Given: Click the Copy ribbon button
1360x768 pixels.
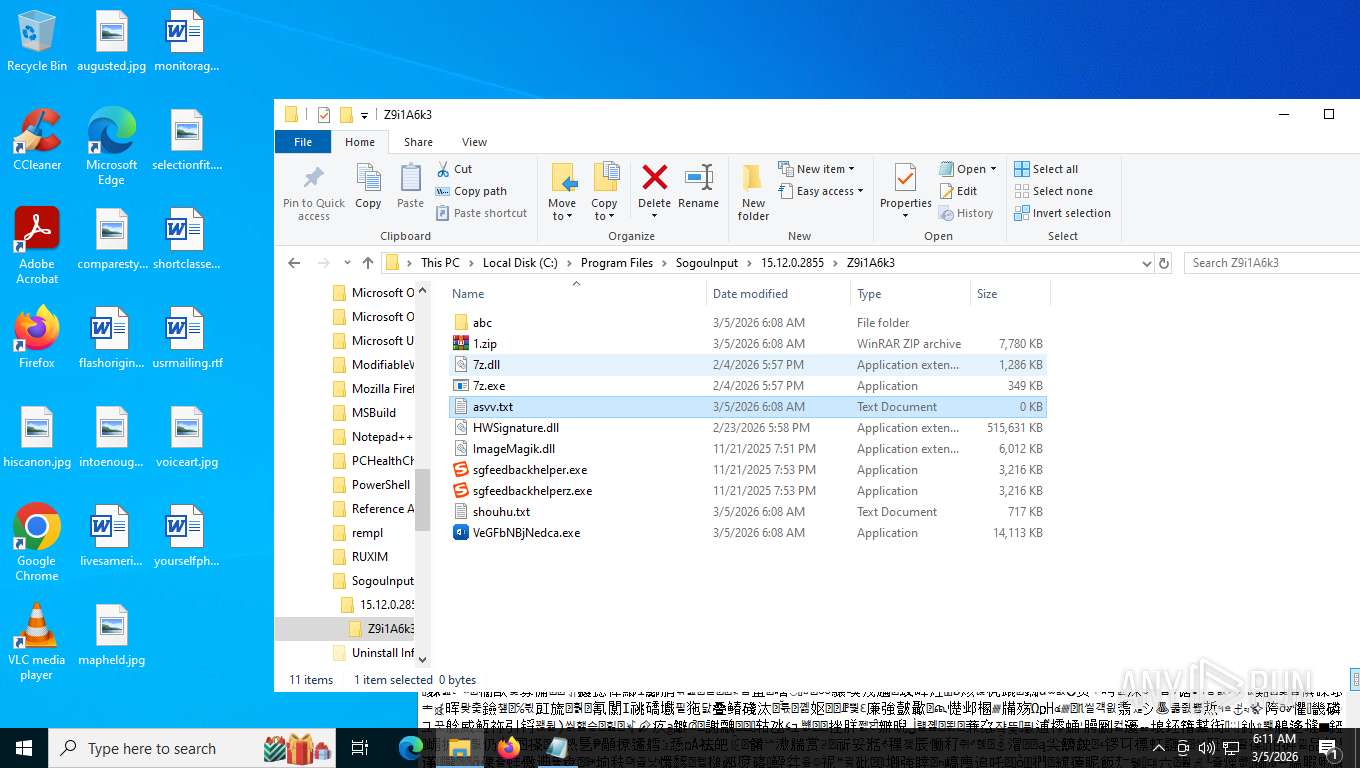Looking at the screenshot, I should click(368, 187).
